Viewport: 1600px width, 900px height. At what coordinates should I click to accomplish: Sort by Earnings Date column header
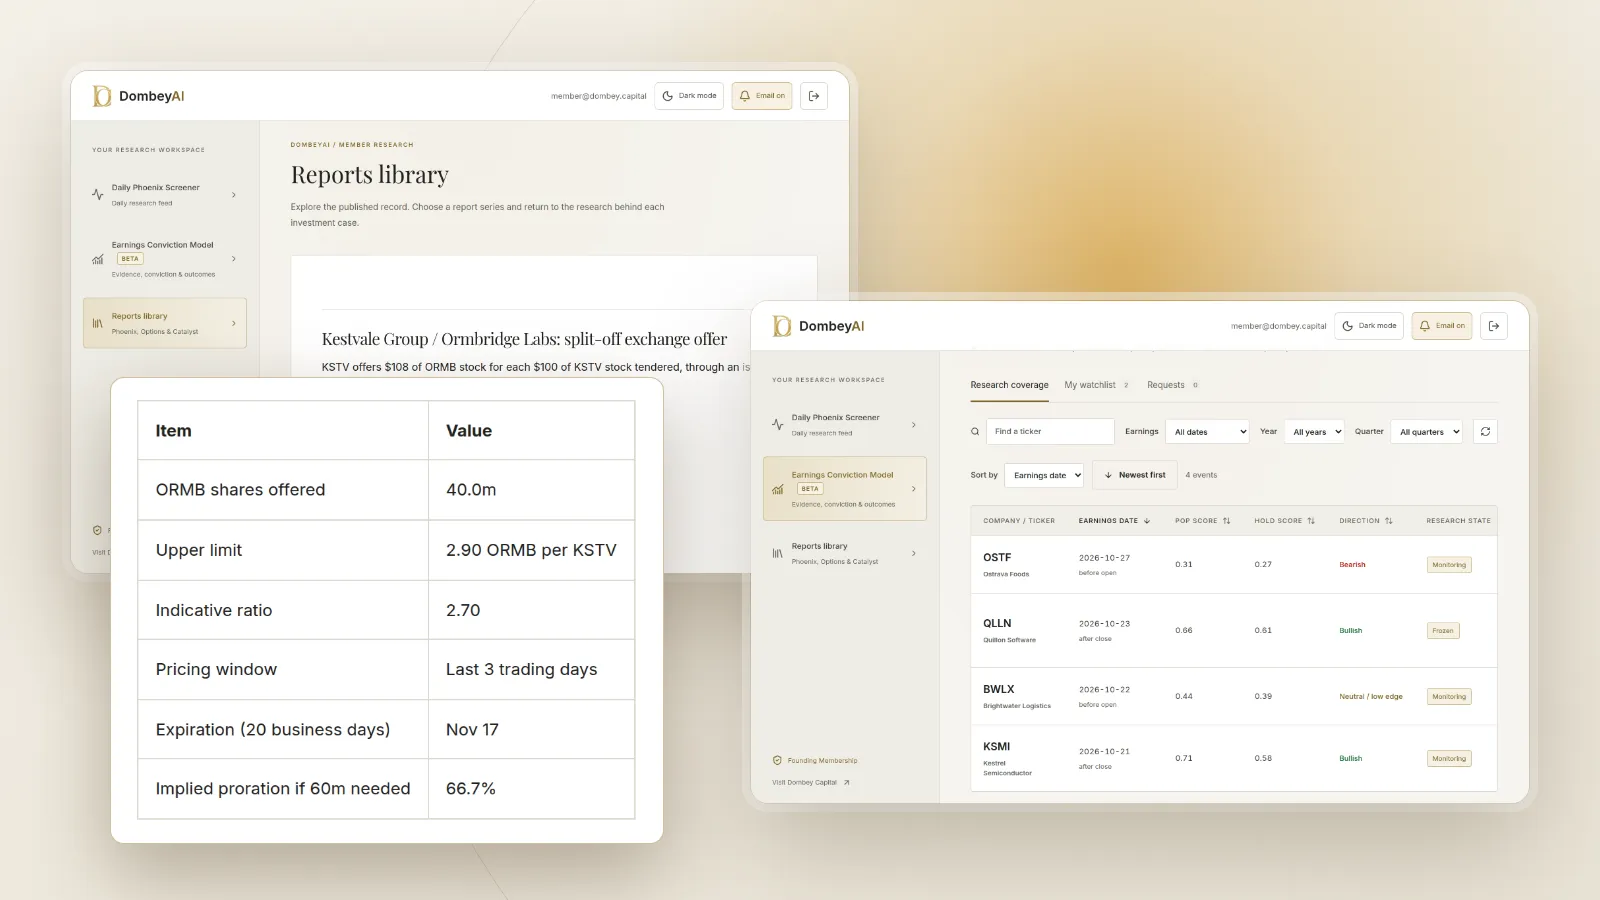coord(1114,521)
